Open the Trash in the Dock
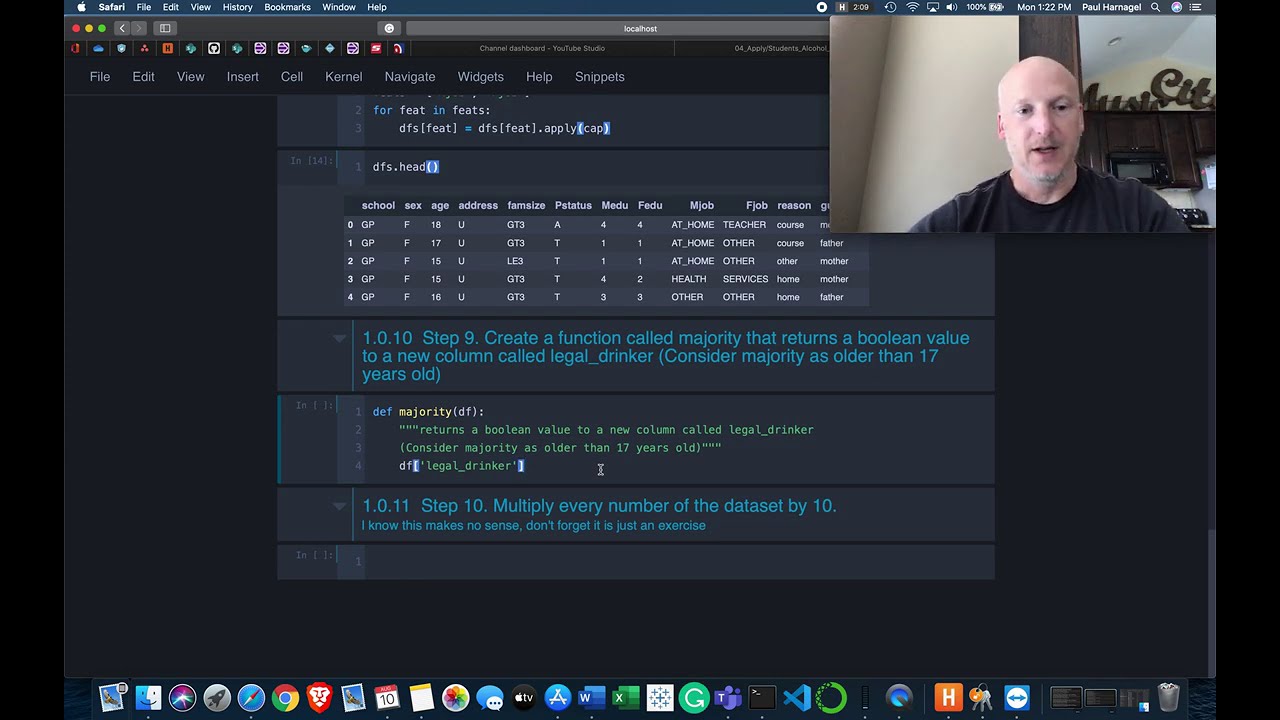 tap(1168, 697)
